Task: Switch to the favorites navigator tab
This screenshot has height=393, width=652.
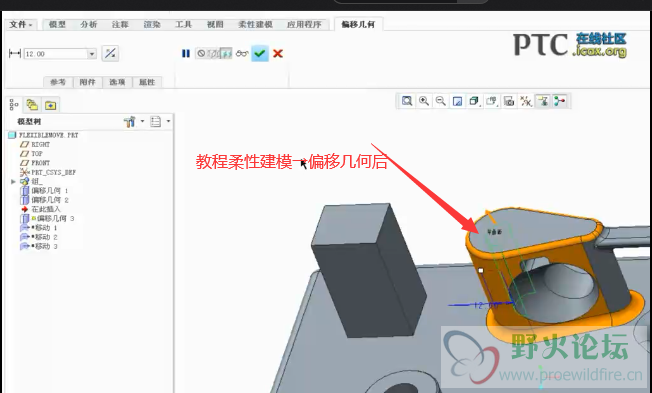Action: point(50,105)
